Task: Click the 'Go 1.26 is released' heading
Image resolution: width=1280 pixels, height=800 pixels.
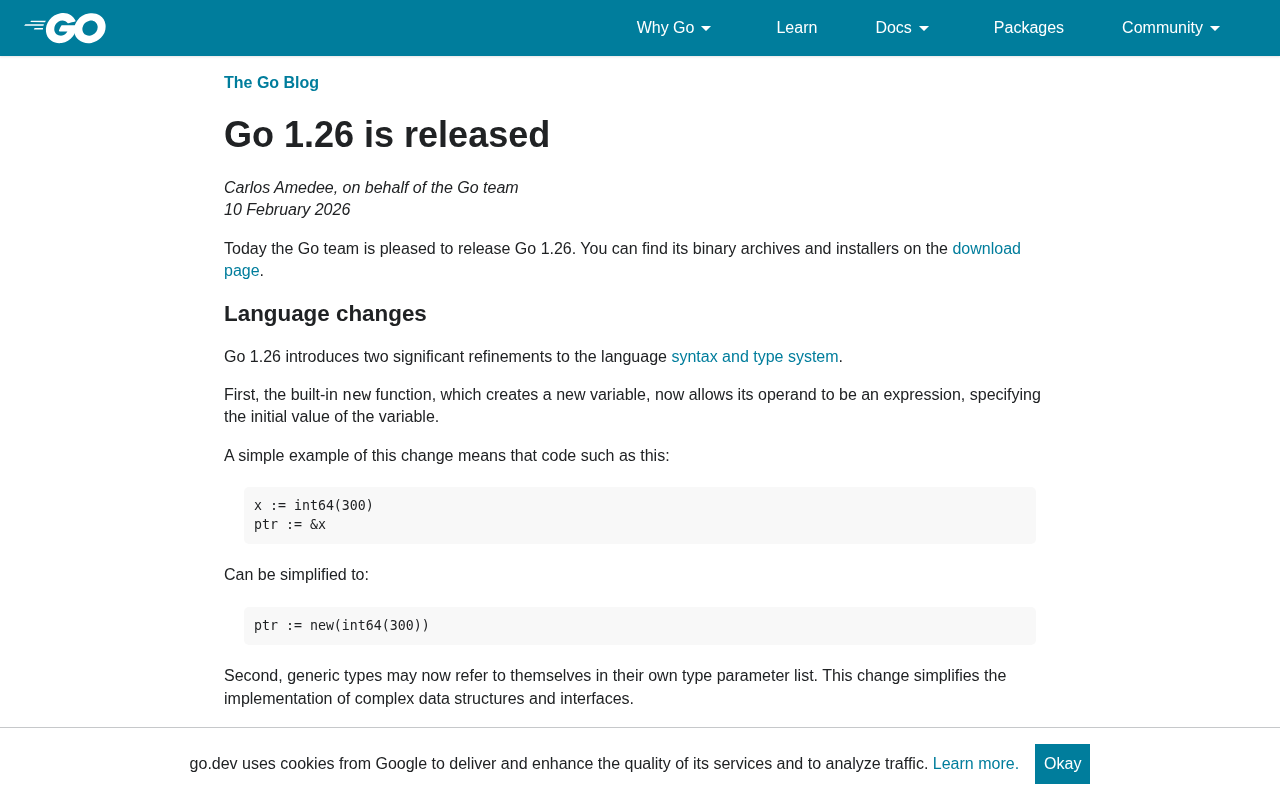Action: tap(387, 135)
